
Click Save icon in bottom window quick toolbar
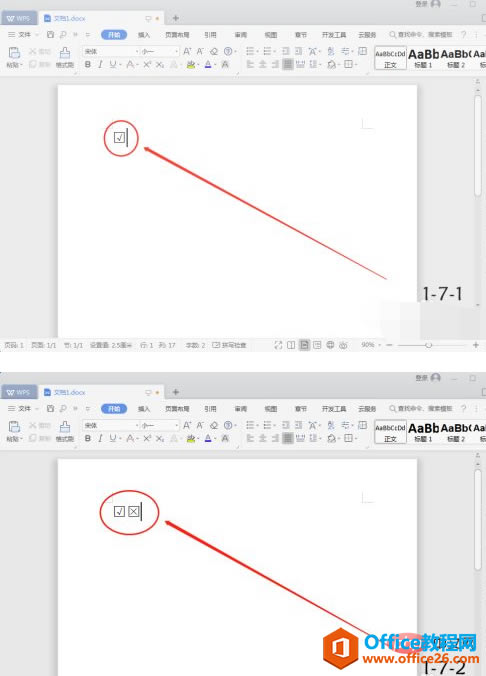(x=50, y=408)
